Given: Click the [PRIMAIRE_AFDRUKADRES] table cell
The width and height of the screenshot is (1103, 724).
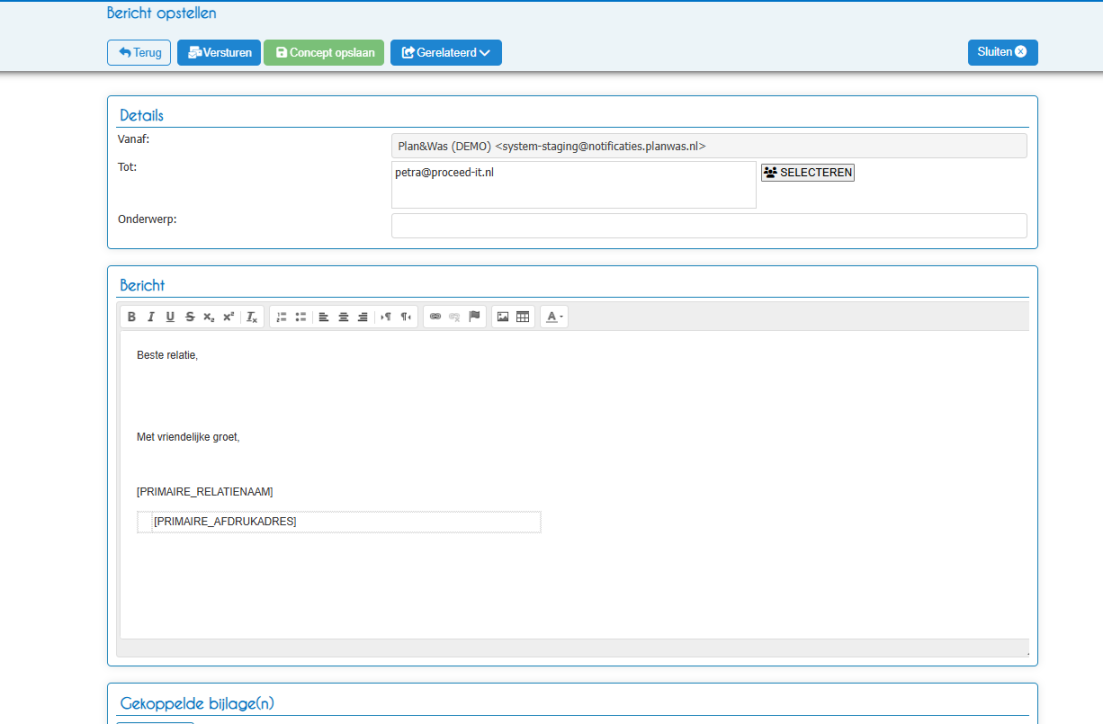Looking at the screenshot, I should (346, 522).
